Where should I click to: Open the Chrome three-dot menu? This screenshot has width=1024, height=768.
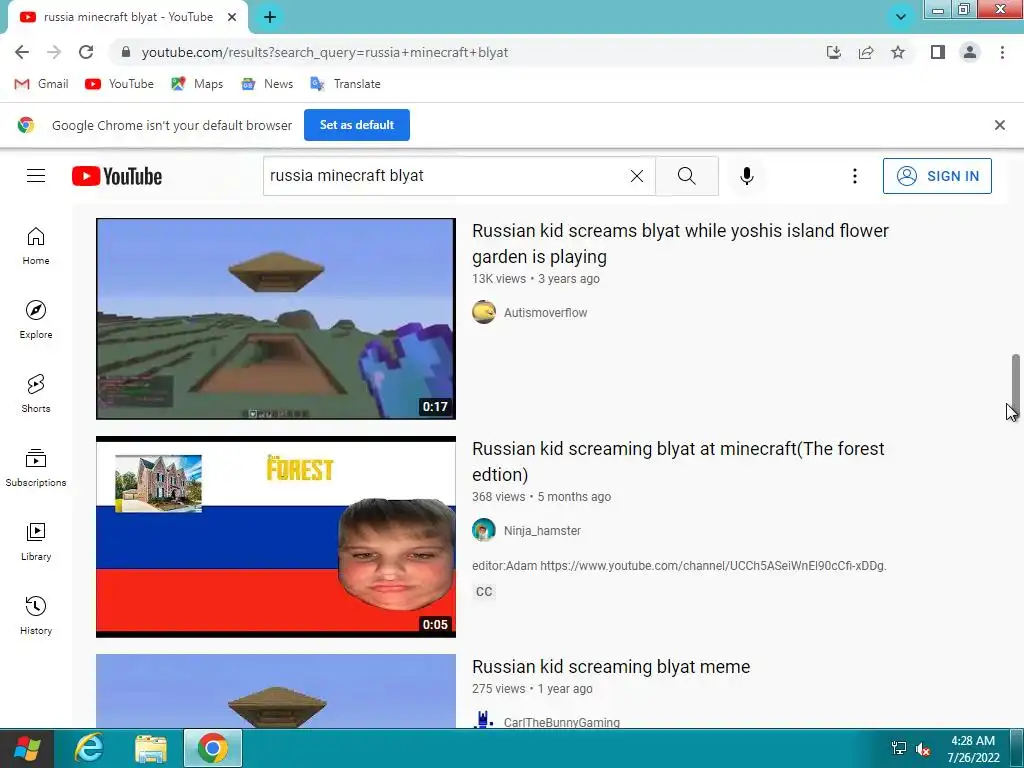(x=1002, y=52)
